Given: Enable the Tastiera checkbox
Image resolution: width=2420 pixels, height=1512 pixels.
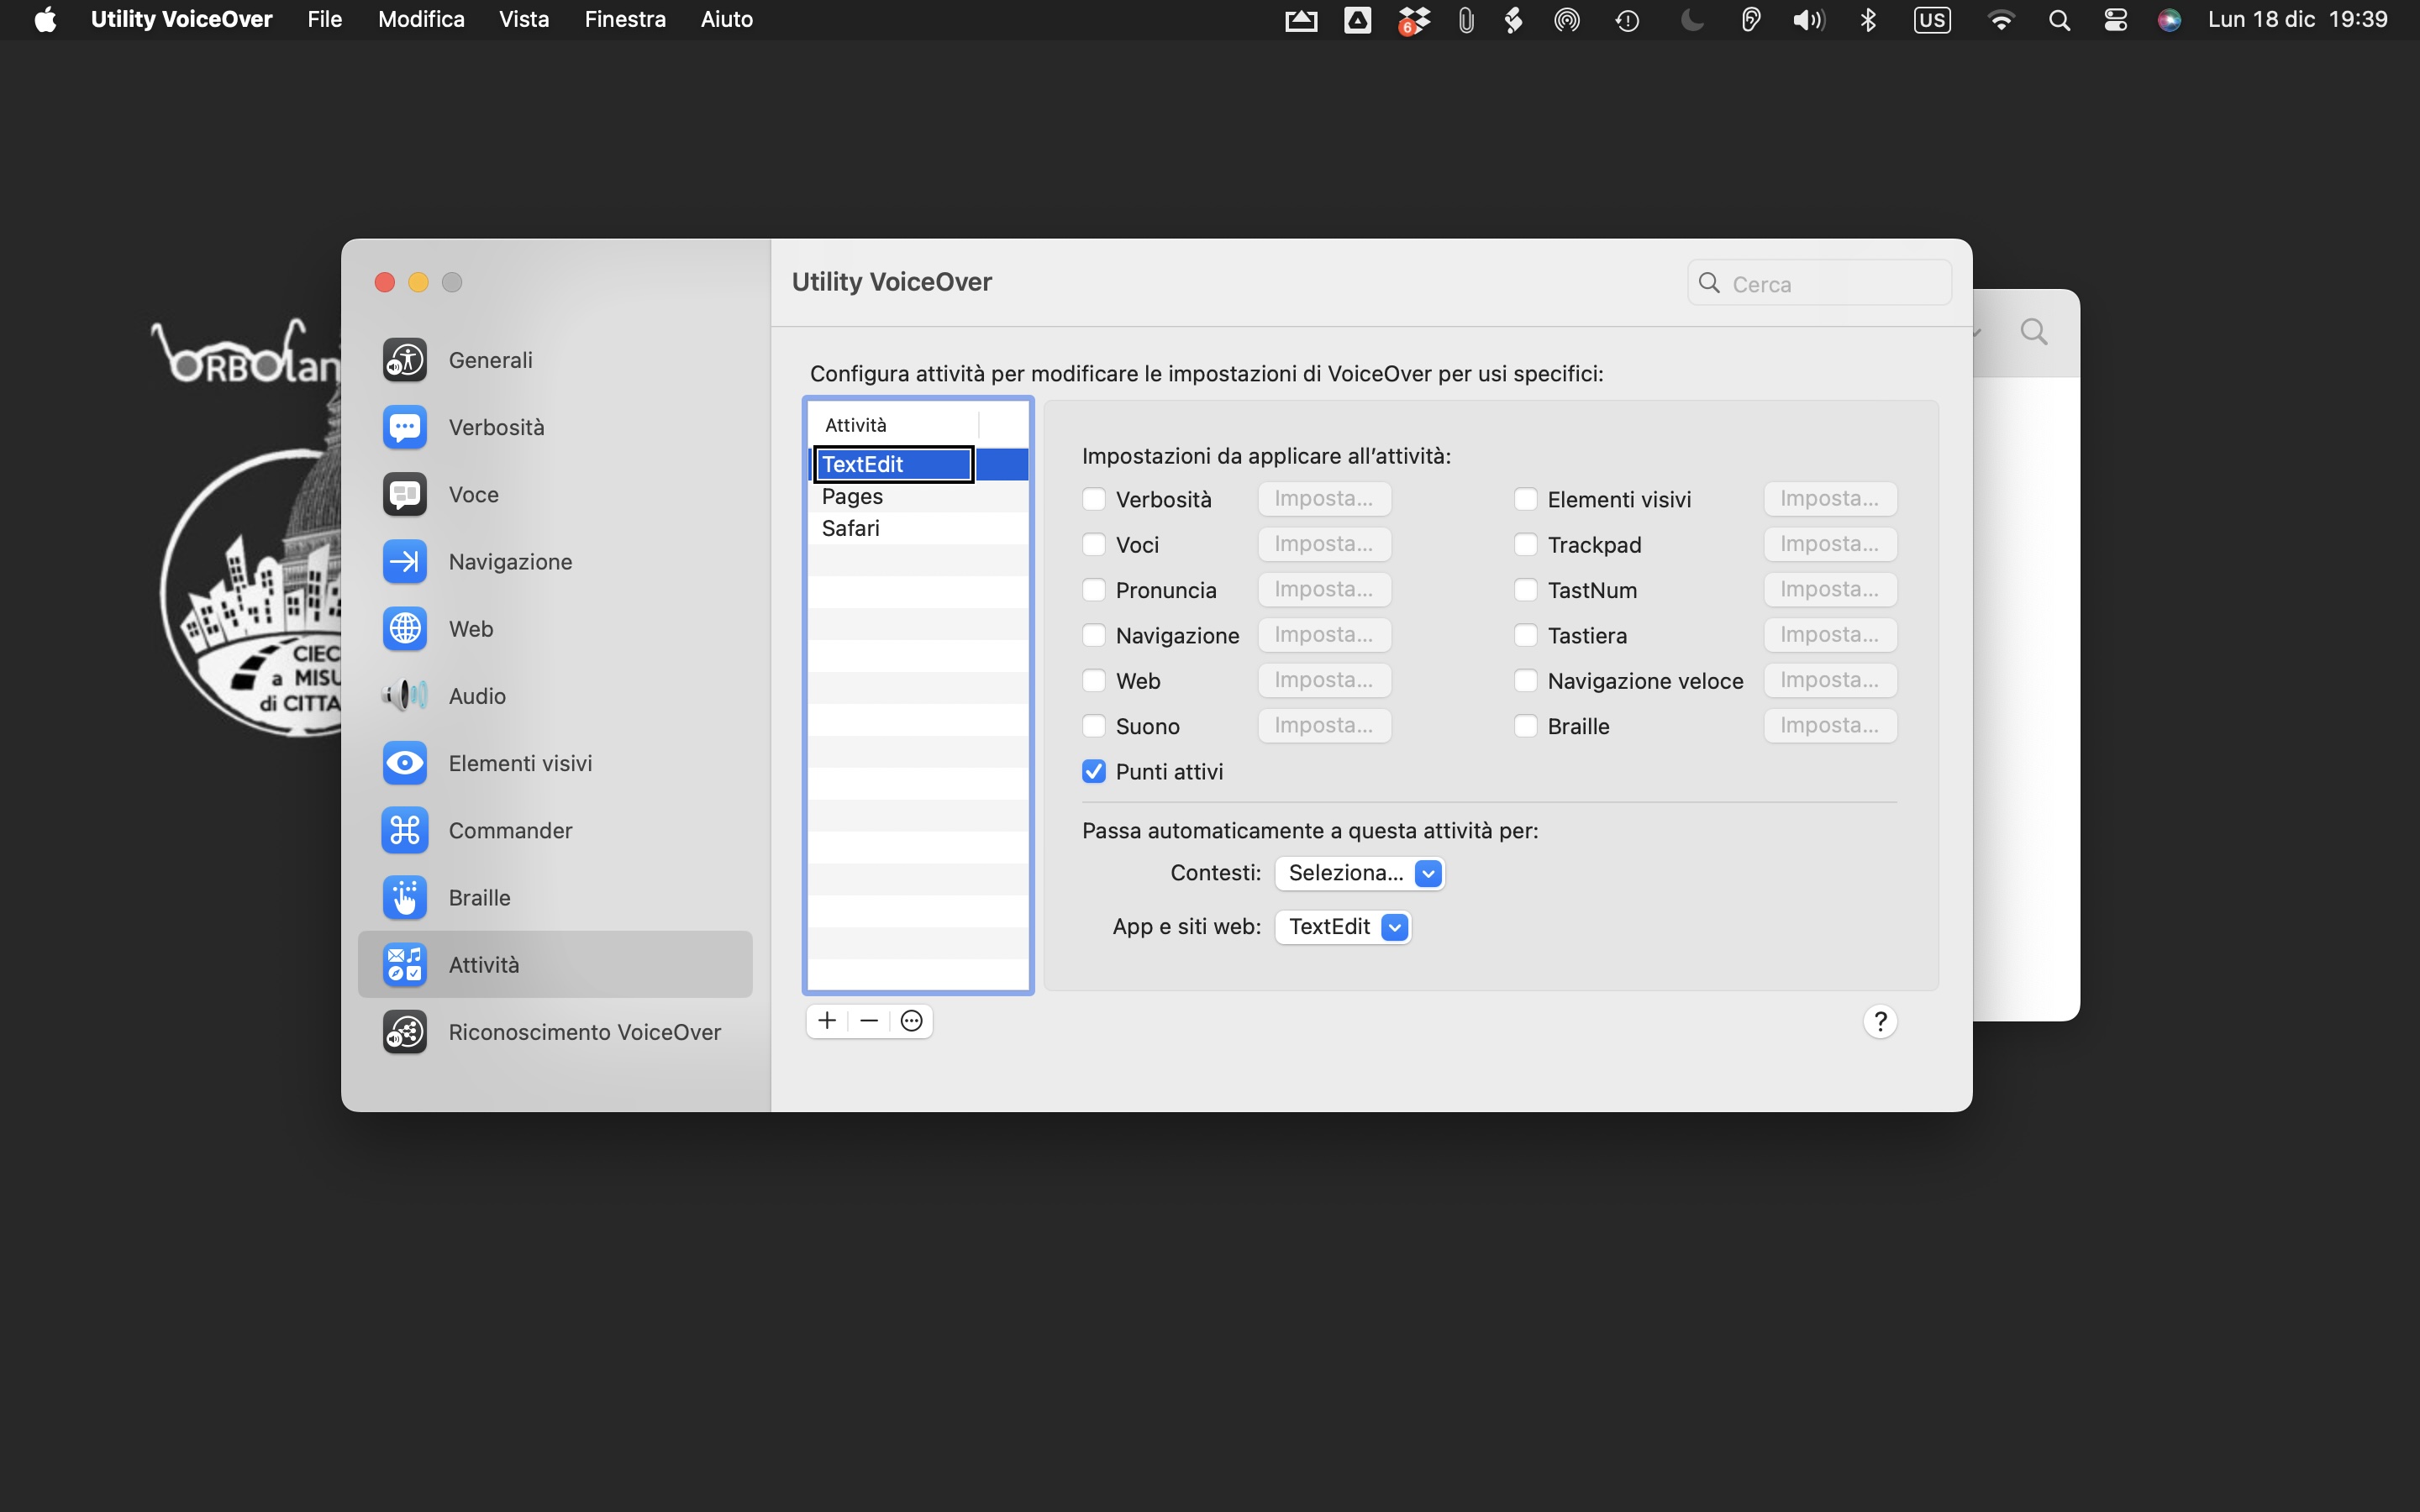Looking at the screenshot, I should 1525,635.
